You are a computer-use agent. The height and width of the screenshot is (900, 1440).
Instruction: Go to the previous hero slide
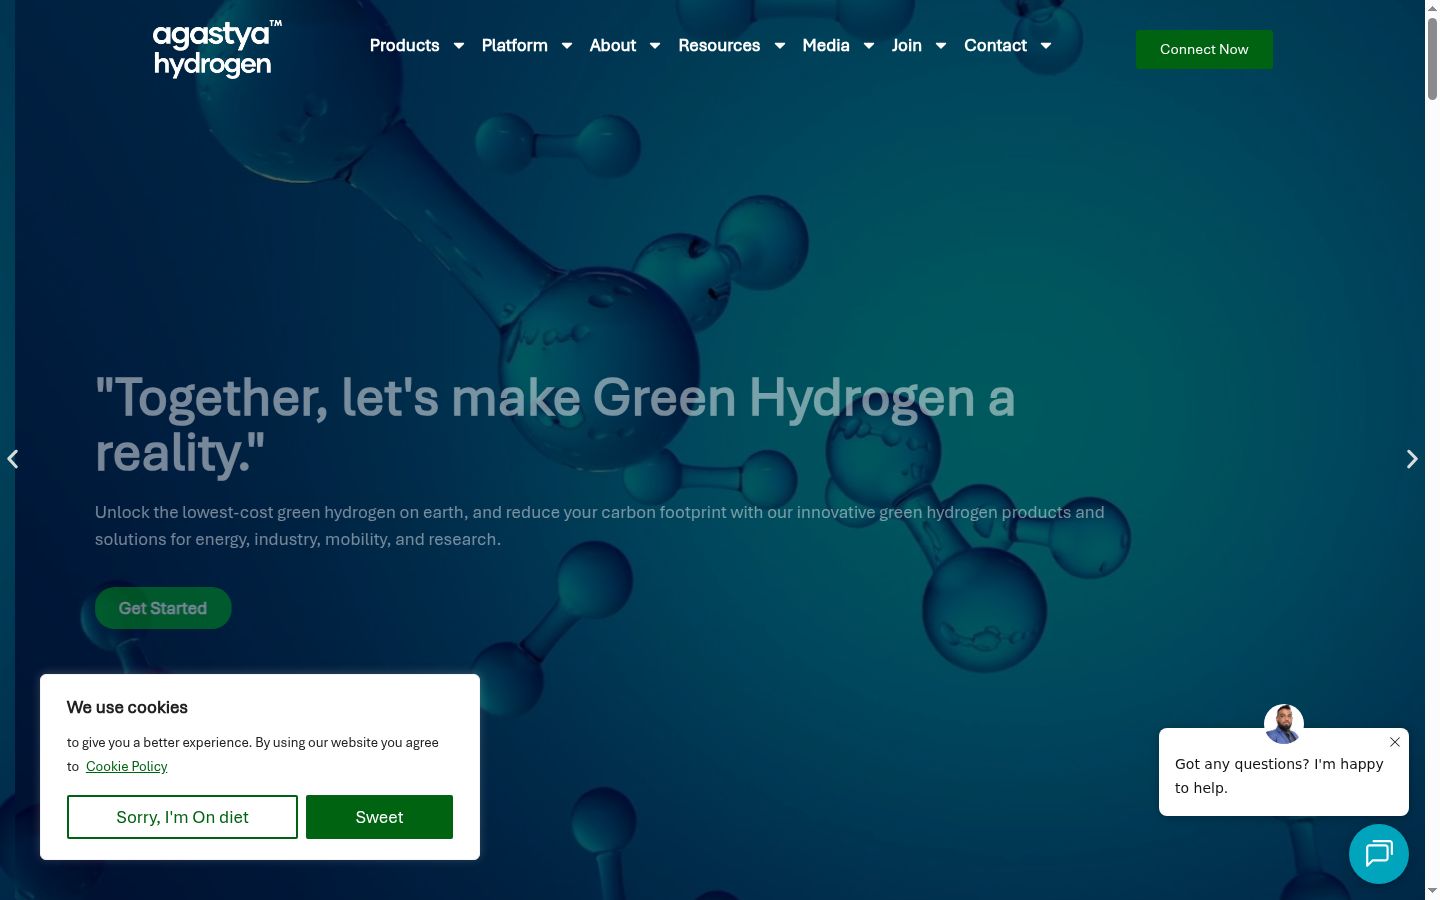pos(13,459)
